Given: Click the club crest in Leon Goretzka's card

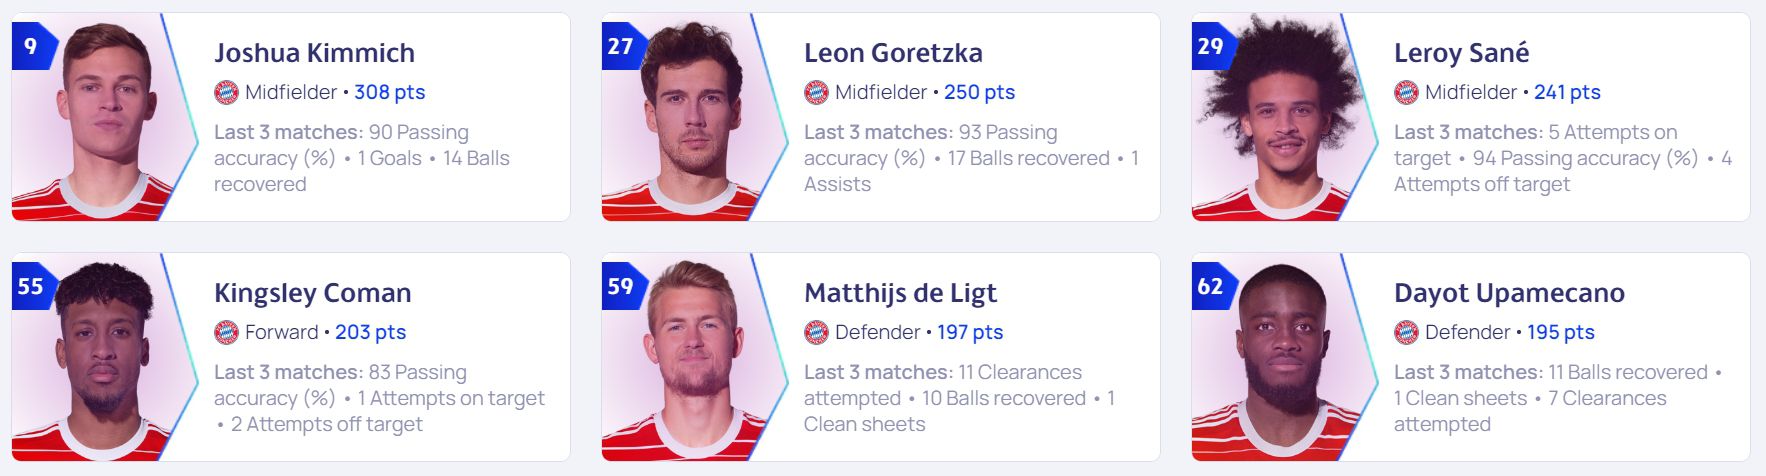Looking at the screenshot, I should 817,92.
